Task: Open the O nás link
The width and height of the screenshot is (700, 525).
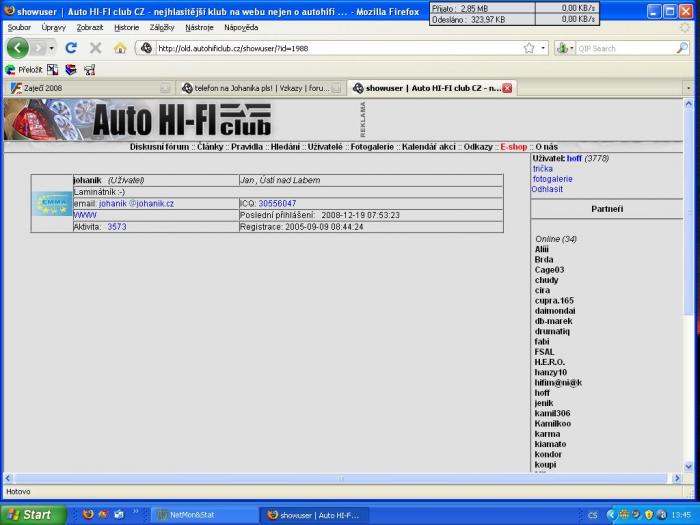Action: coord(546,147)
